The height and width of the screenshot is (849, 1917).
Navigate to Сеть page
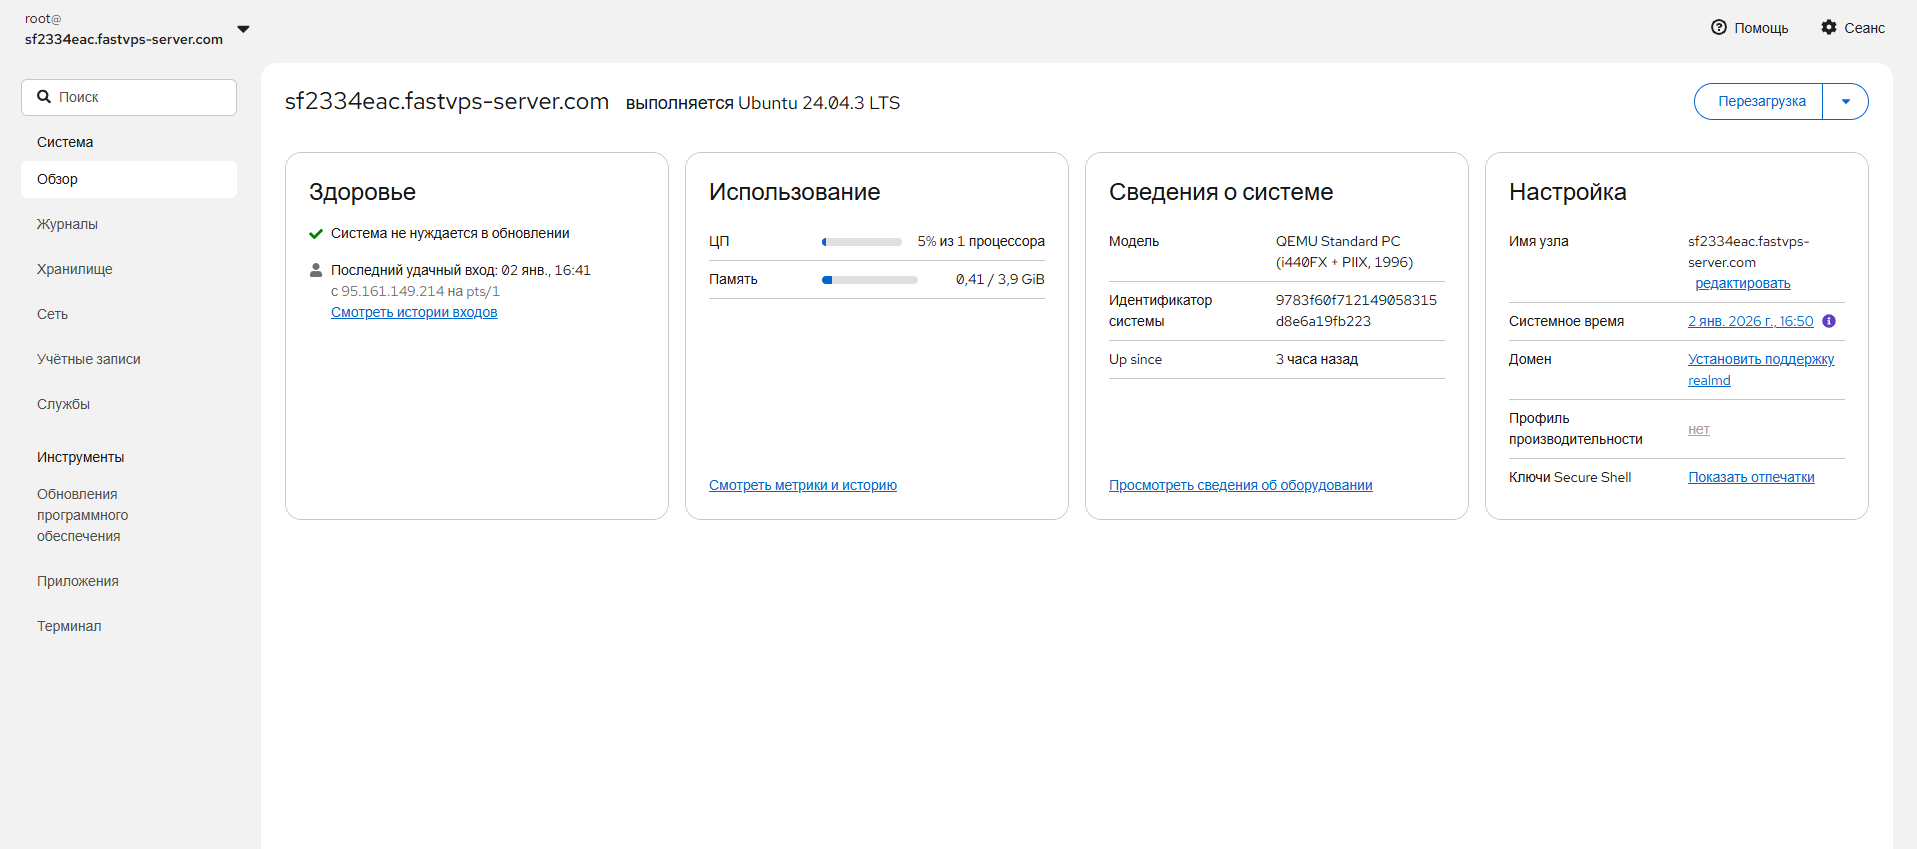pyautogui.click(x=129, y=314)
